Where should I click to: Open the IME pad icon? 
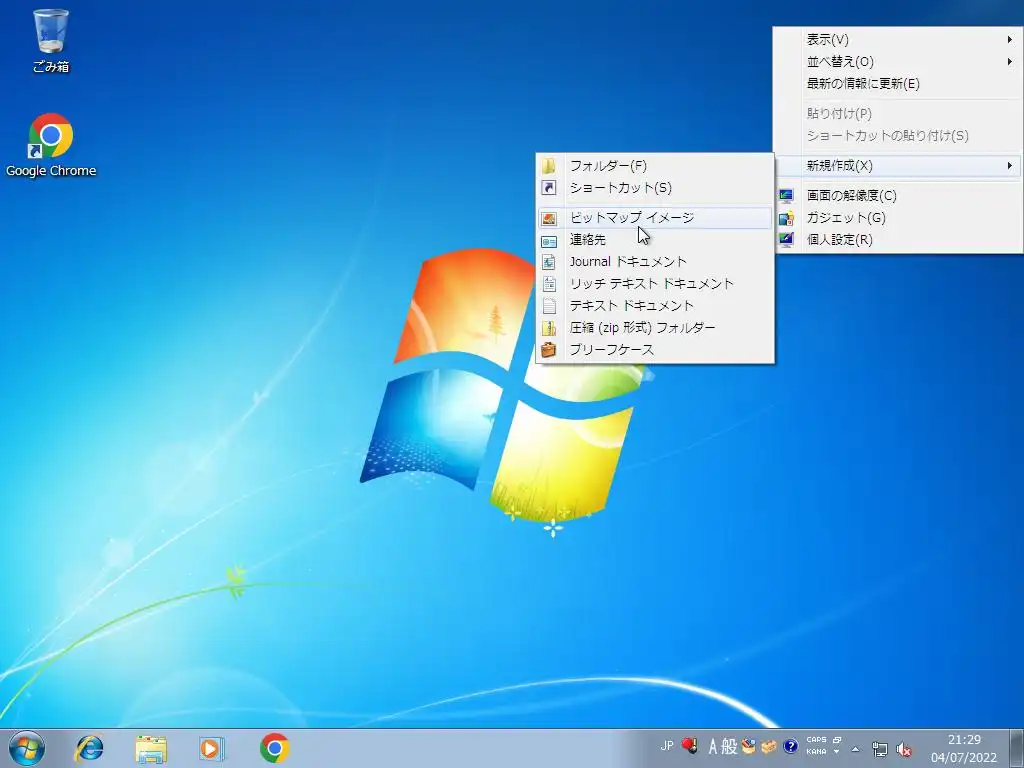point(748,746)
